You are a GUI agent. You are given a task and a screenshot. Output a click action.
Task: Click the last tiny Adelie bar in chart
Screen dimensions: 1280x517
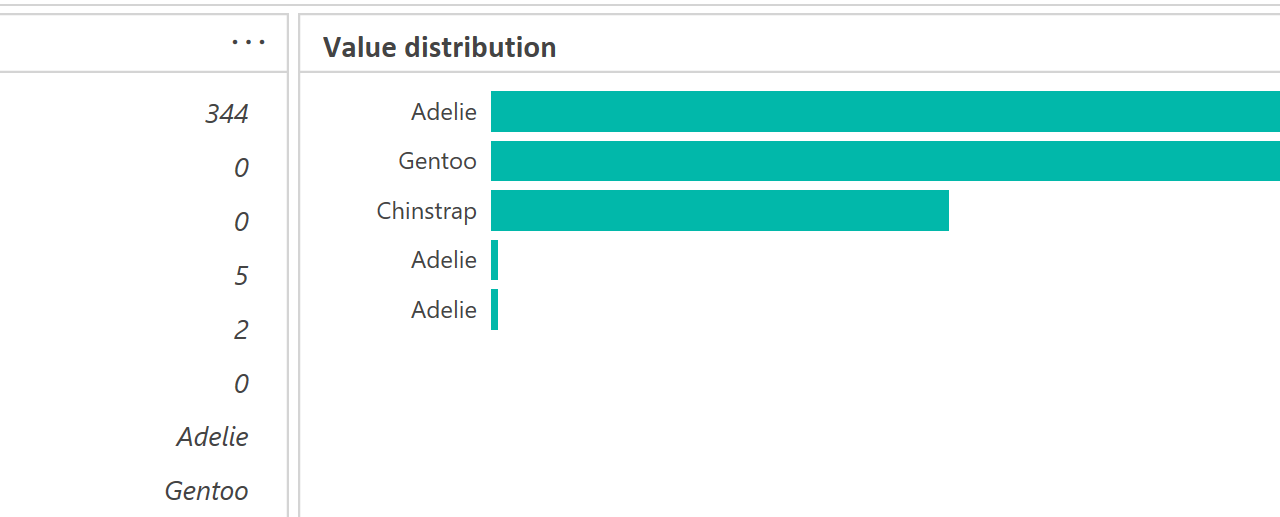[494, 310]
